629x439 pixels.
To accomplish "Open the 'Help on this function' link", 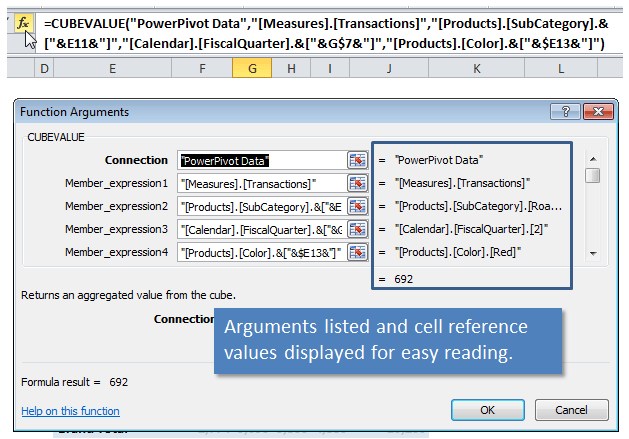I will pyautogui.click(x=70, y=411).
